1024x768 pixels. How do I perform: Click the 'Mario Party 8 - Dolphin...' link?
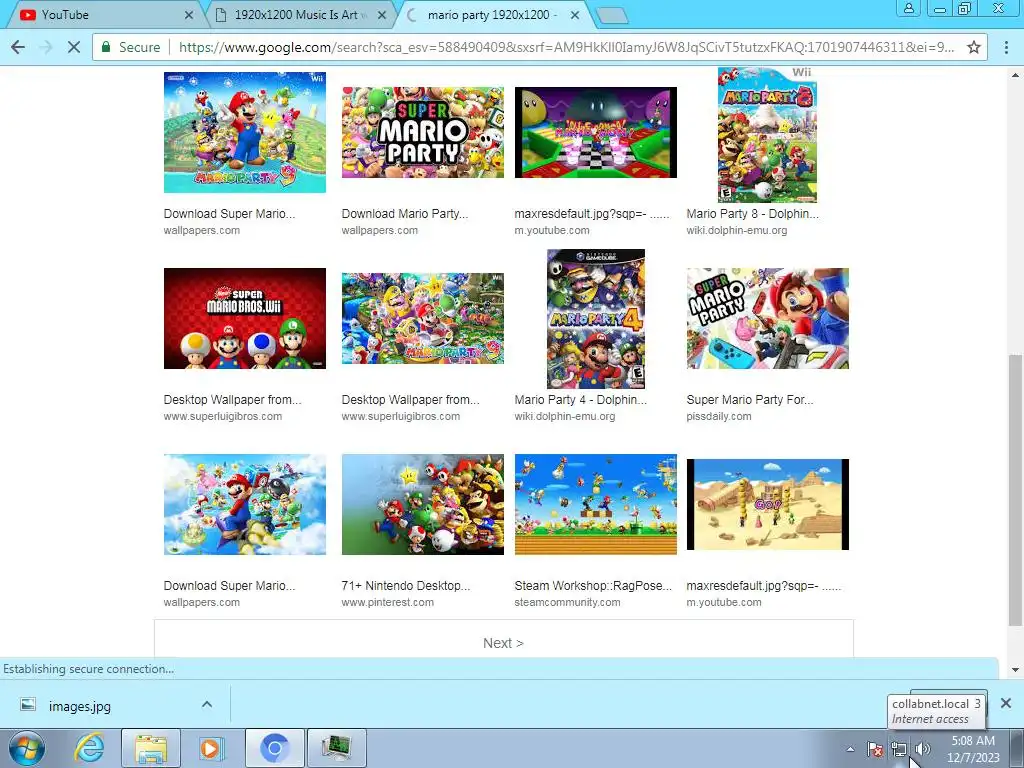[752, 214]
